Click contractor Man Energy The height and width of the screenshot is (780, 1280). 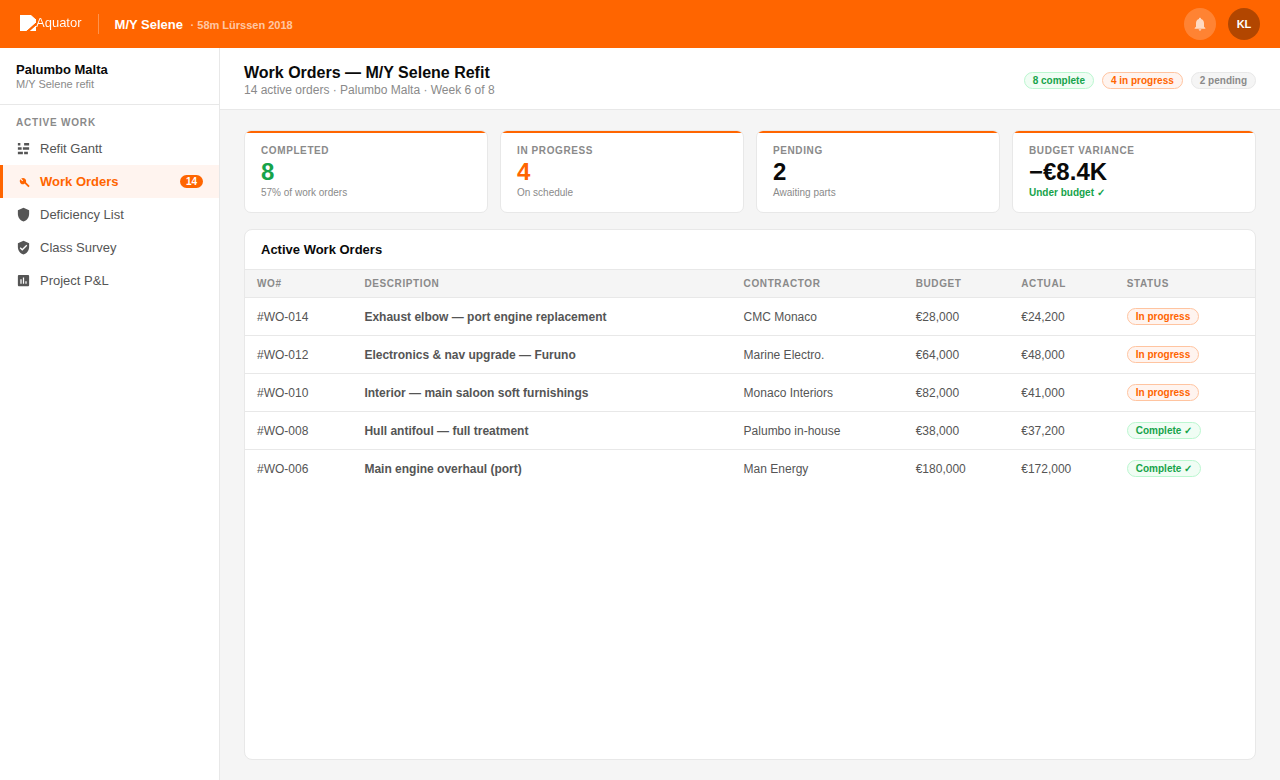coord(776,469)
